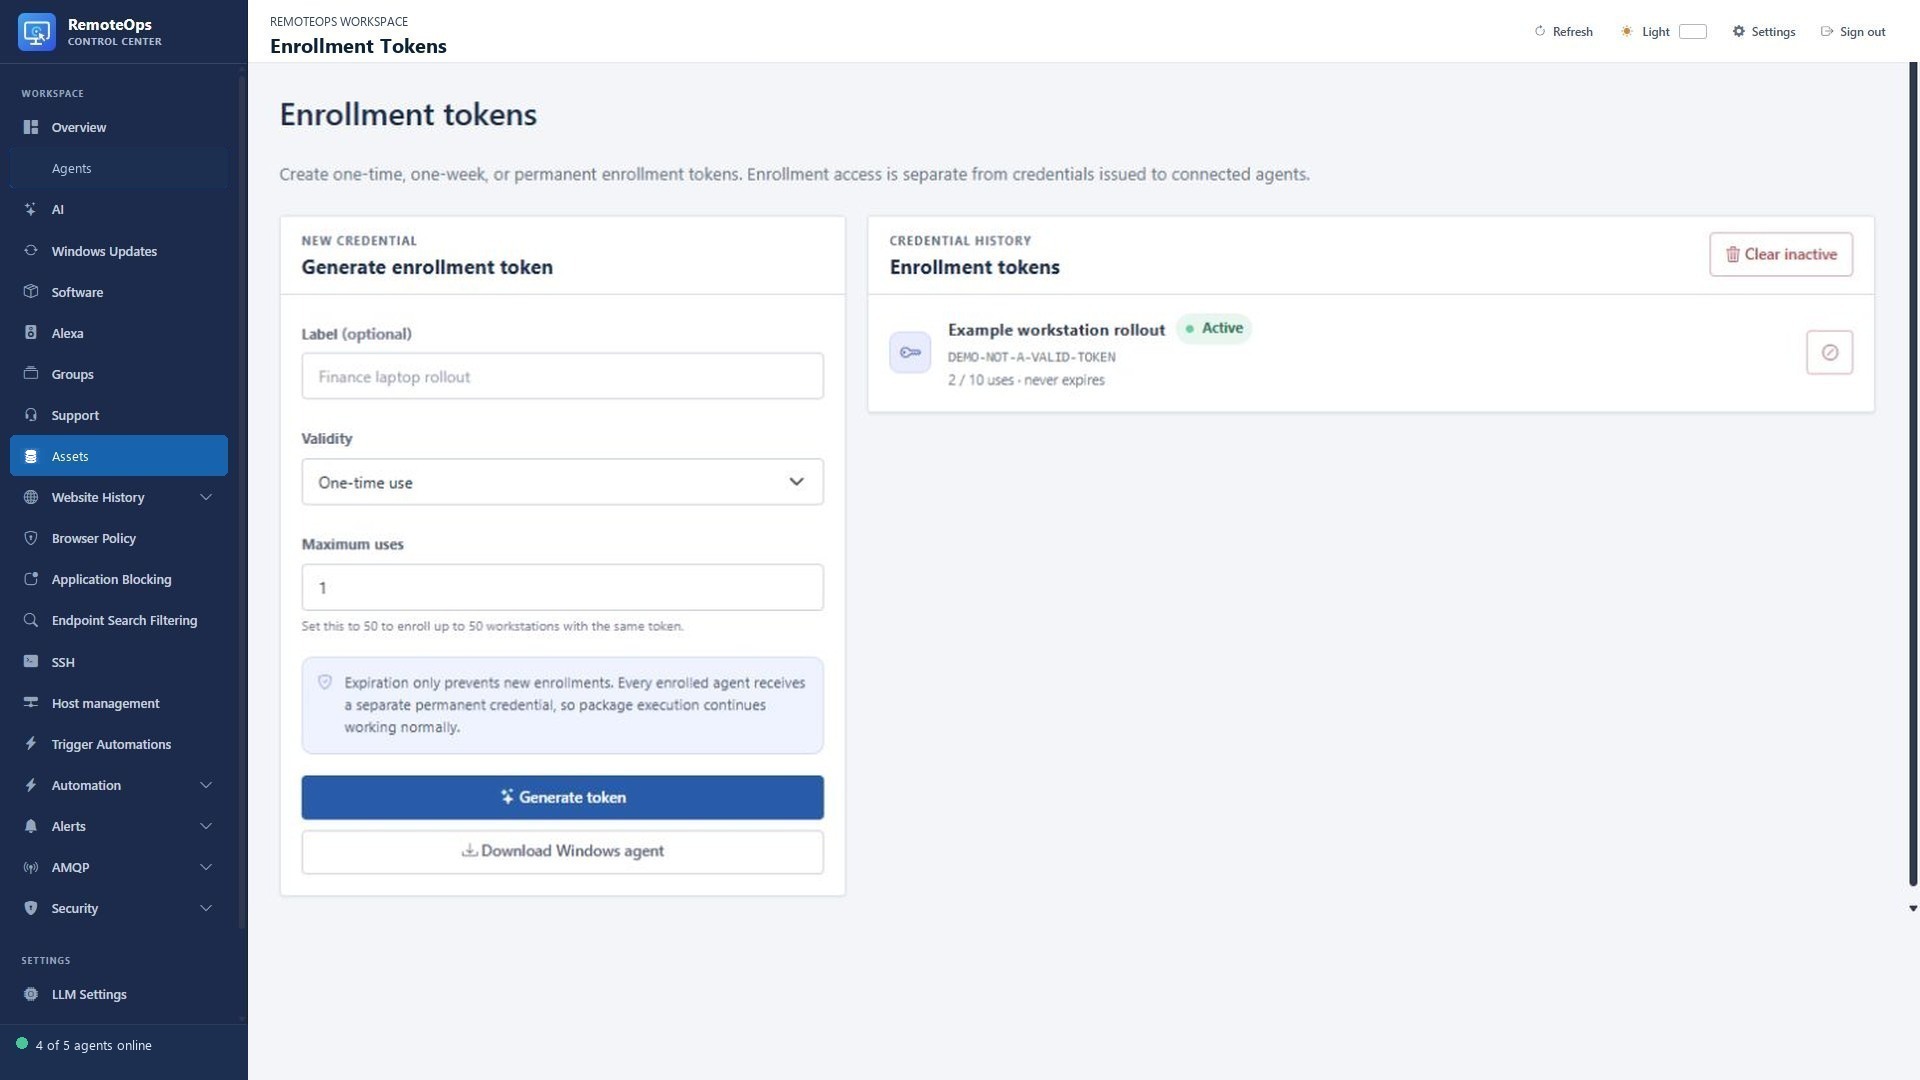Open Settings from the top bar
This screenshot has height=1080, width=1920.
(1763, 32)
